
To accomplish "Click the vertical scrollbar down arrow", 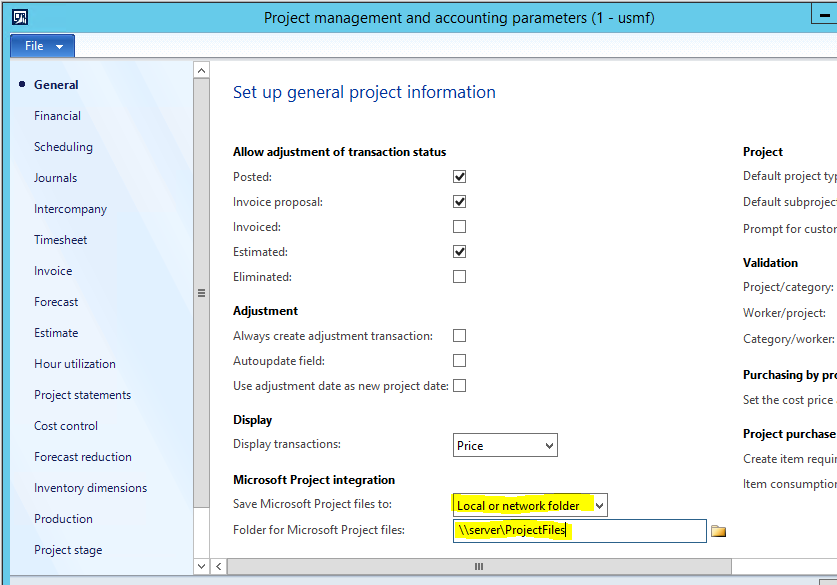I will pyautogui.click(x=201, y=565).
